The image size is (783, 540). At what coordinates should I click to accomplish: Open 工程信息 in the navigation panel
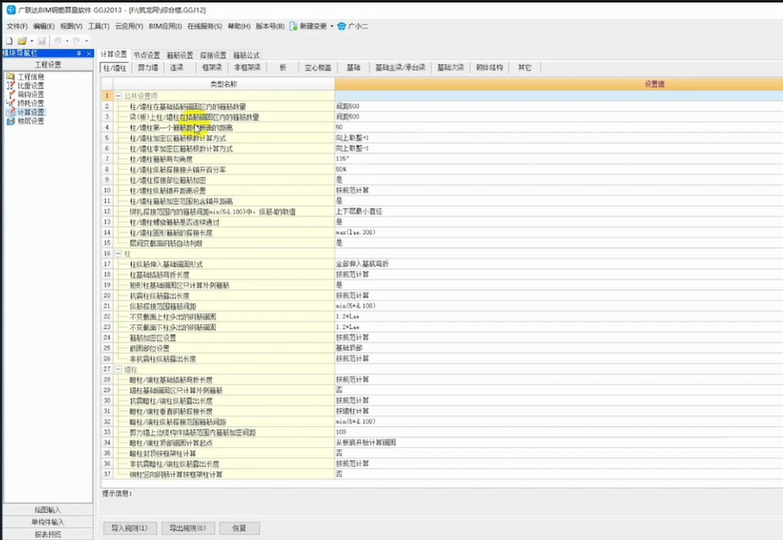[x=29, y=76]
